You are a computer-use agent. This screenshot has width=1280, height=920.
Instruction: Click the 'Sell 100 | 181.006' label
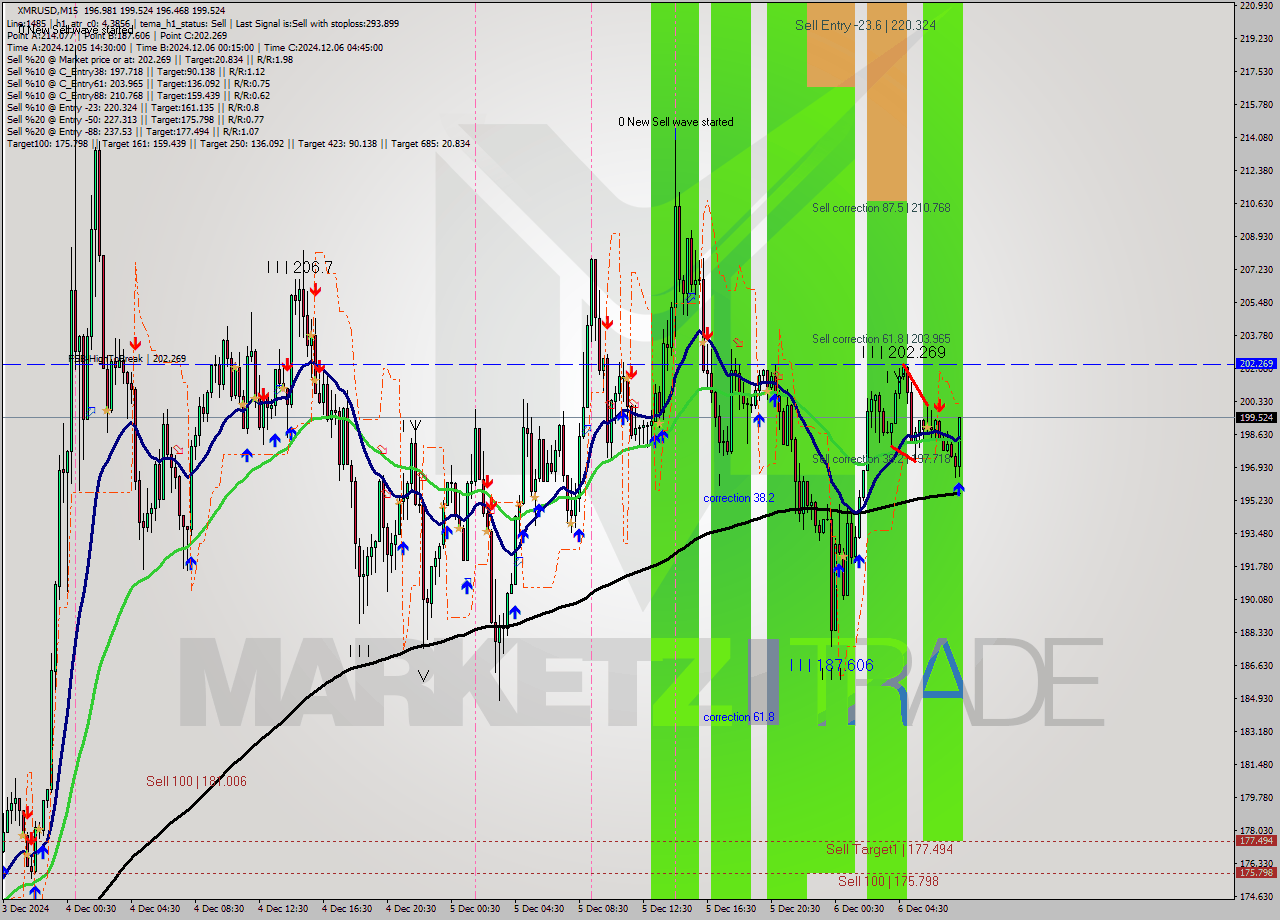coord(196,781)
